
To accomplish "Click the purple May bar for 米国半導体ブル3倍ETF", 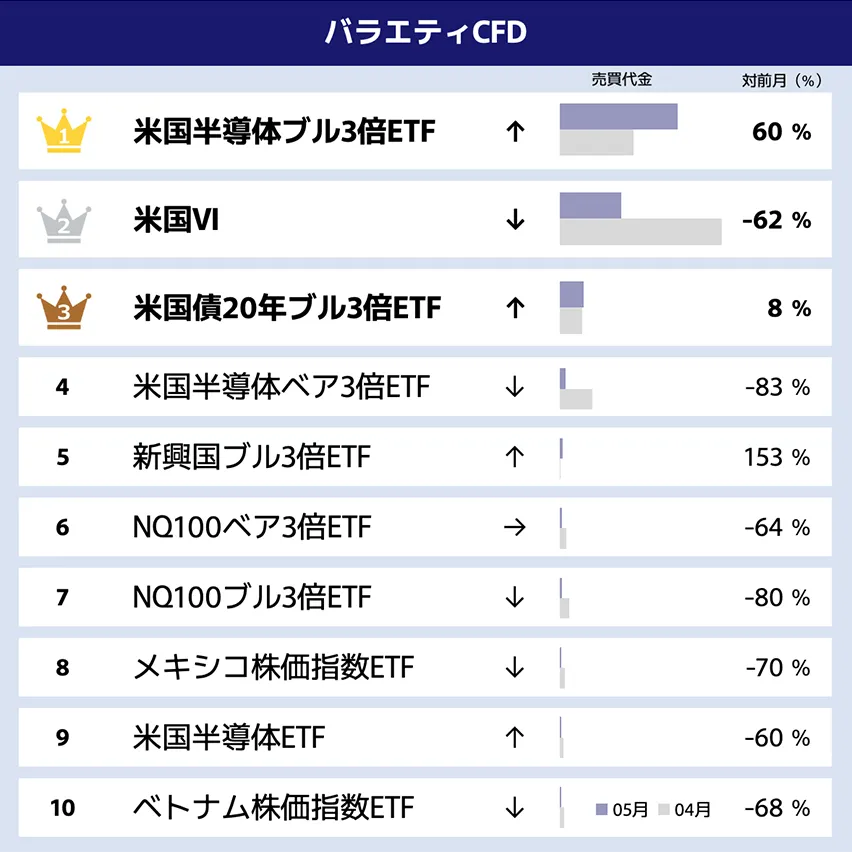I will (618, 117).
